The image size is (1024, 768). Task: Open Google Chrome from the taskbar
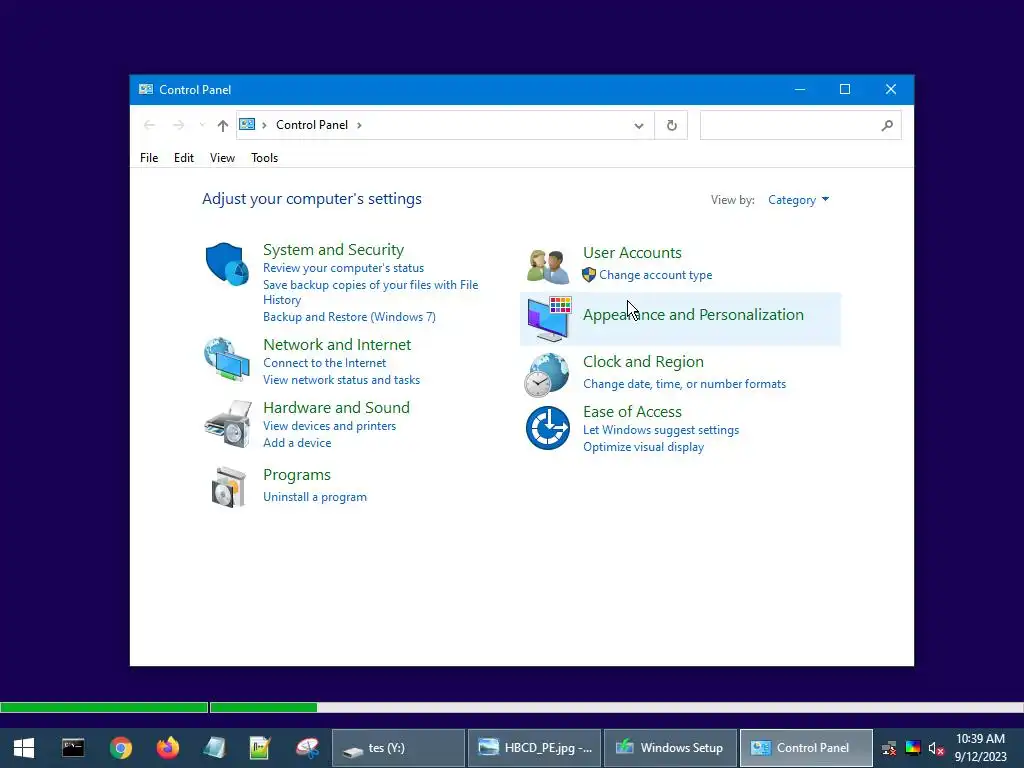pos(121,748)
